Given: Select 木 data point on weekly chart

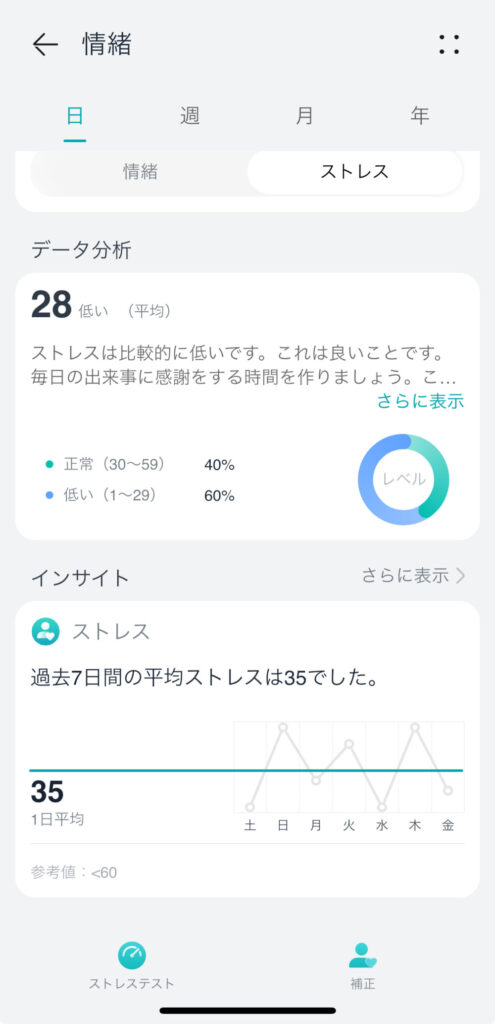Looking at the screenshot, I should (x=415, y=727).
